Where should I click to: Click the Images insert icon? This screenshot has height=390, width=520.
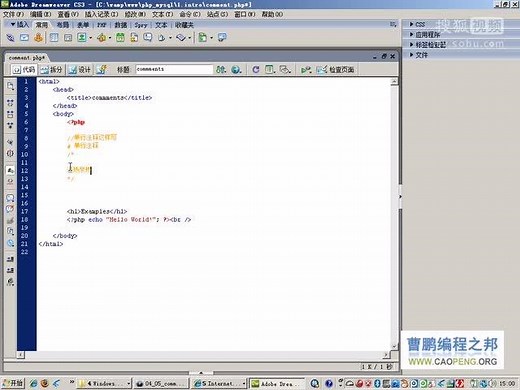click(x=82, y=38)
